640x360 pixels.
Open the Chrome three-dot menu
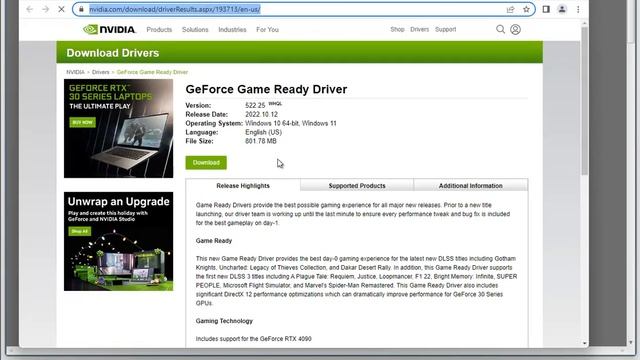coord(578,9)
